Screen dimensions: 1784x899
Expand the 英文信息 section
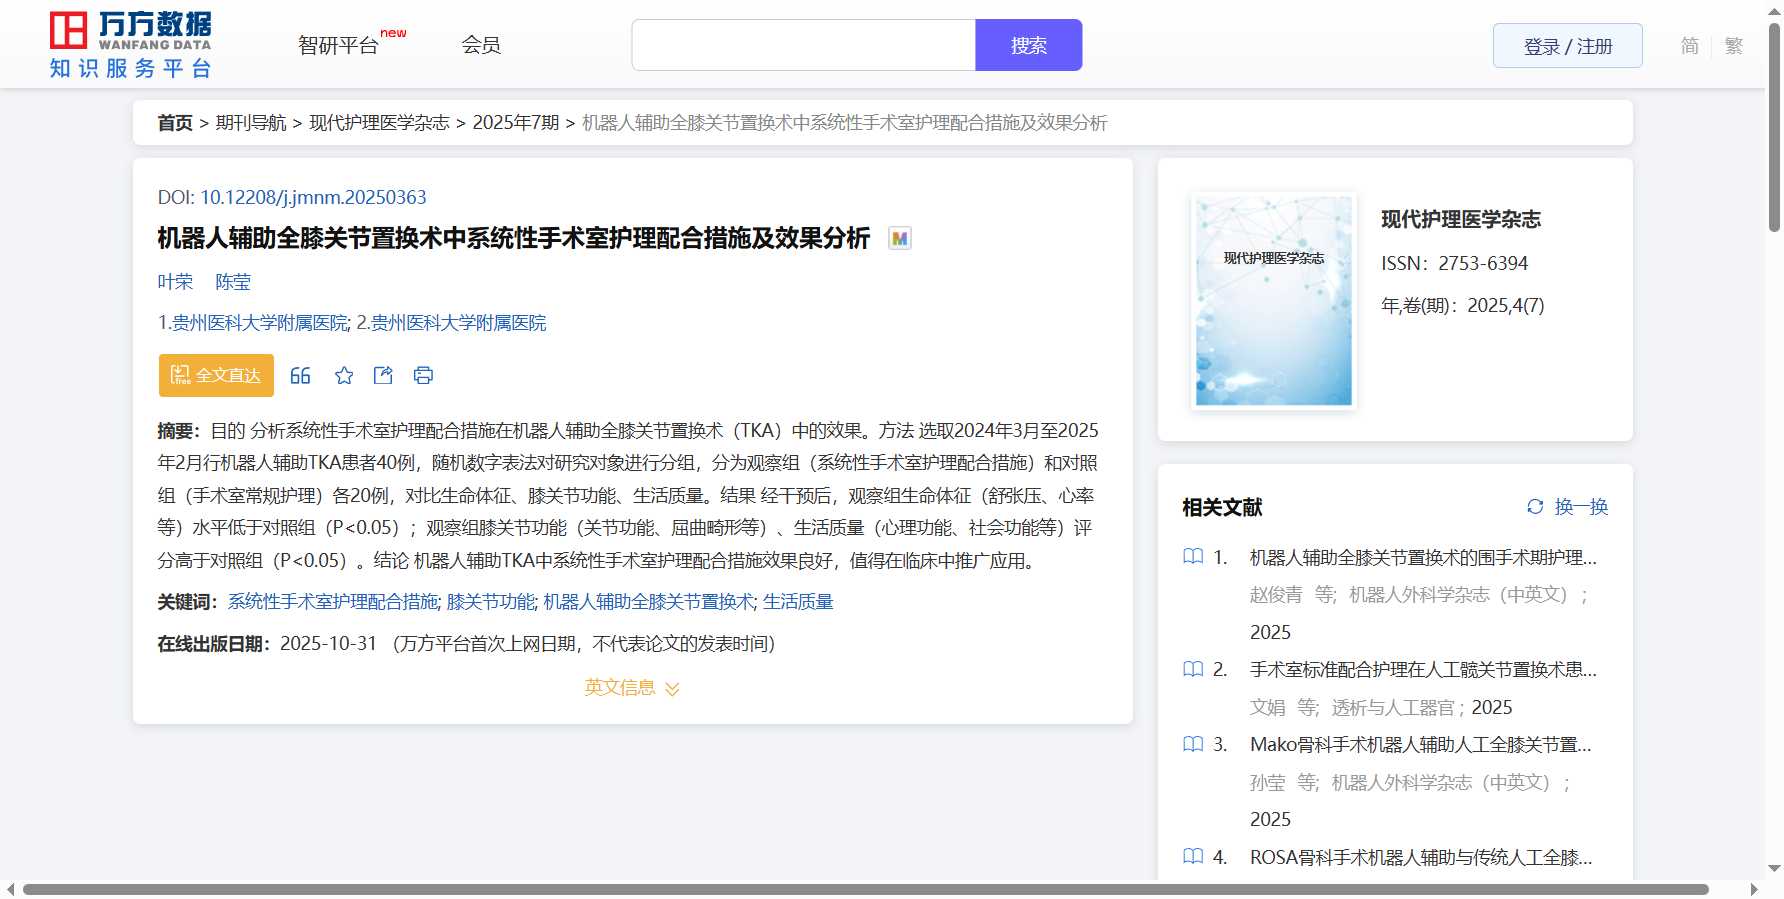pyautogui.click(x=632, y=688)
